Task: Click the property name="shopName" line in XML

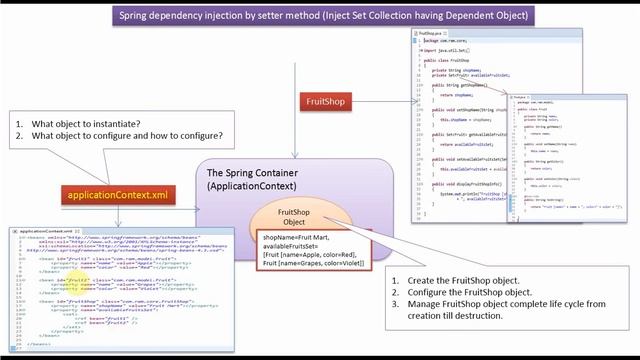Action: [x=135, y=306]
